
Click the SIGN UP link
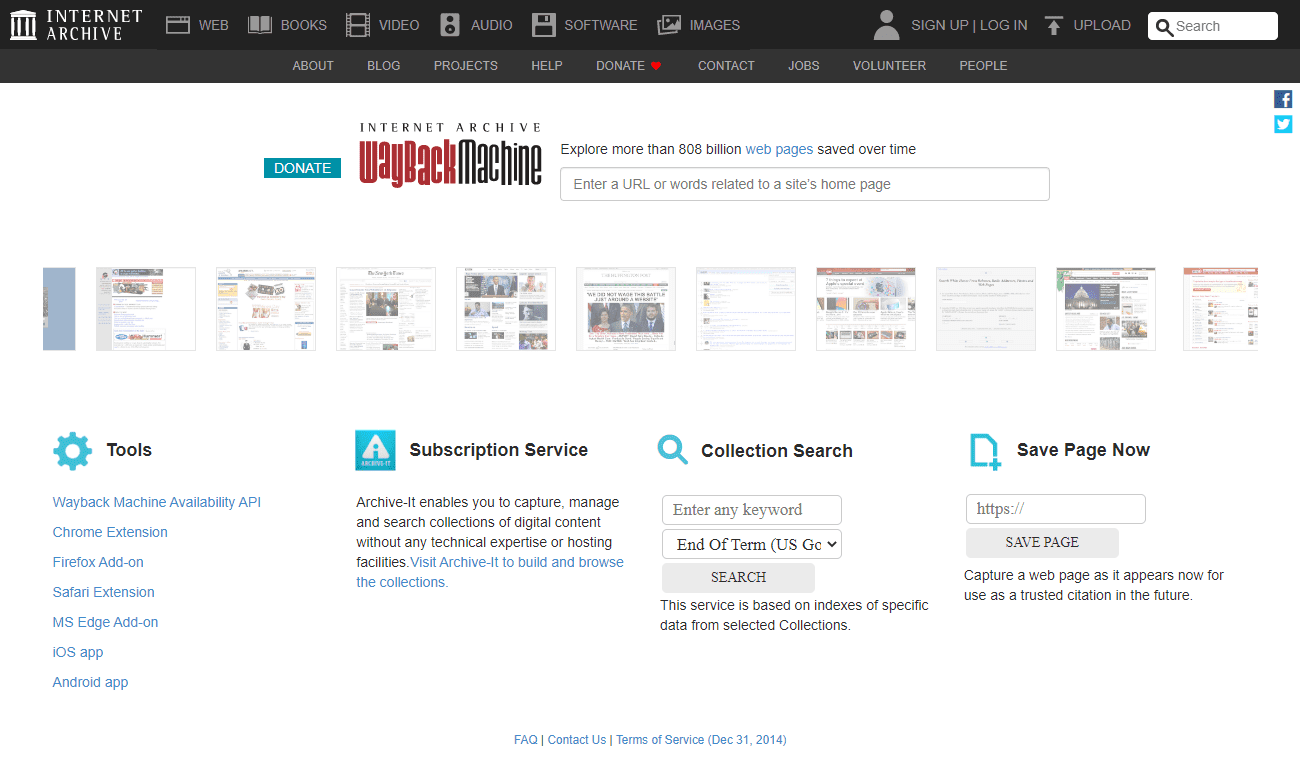940,25
